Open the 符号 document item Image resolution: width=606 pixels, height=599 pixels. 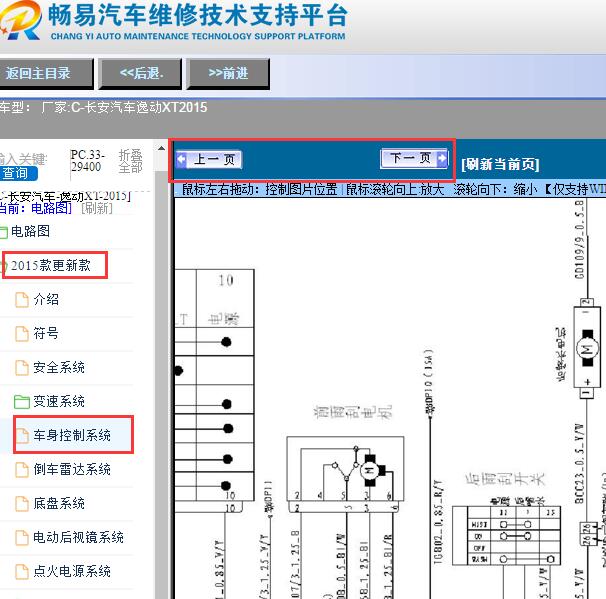(46, 333)
